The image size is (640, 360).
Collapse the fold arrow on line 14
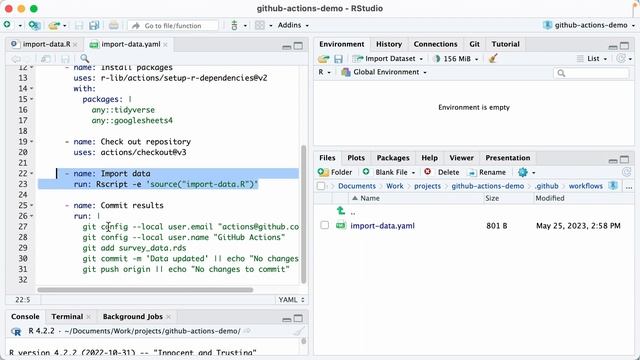point(31,89)
